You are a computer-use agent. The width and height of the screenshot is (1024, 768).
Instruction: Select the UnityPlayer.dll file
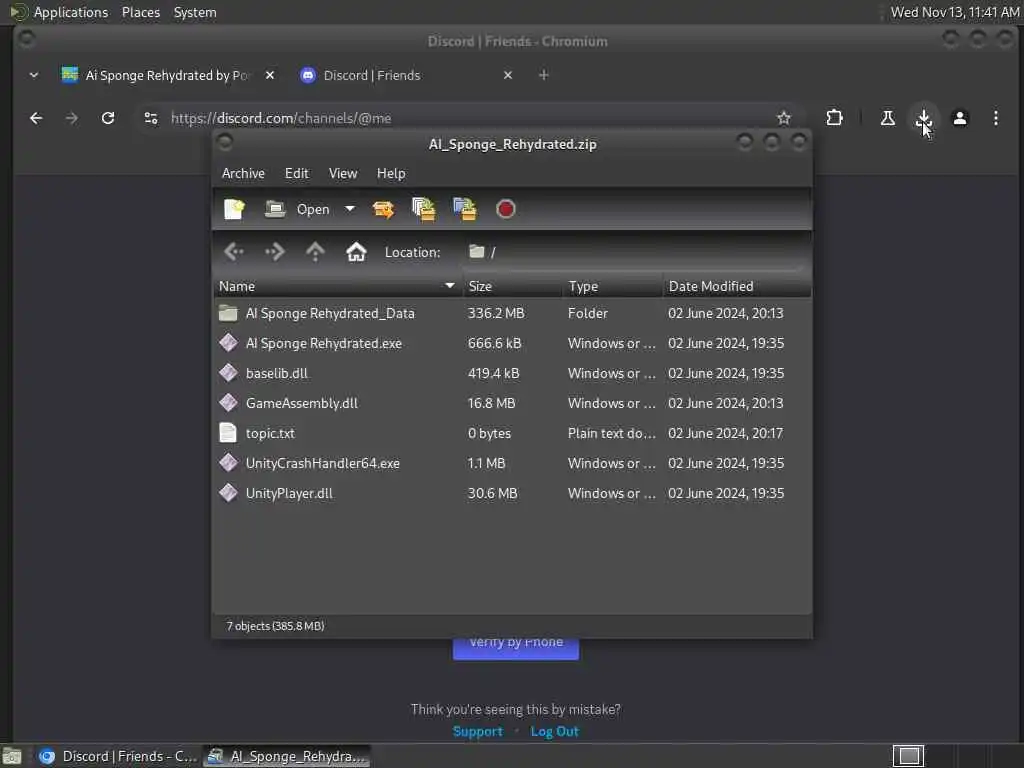click(x=512, y=494)
